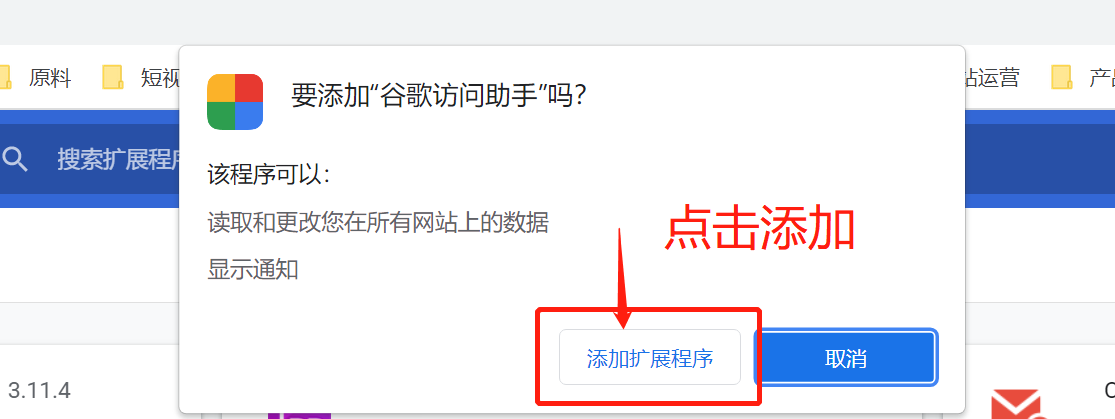Click the purple extension icon below dialog
This screenshot has height=419, width=1115.
click(299, 415)
